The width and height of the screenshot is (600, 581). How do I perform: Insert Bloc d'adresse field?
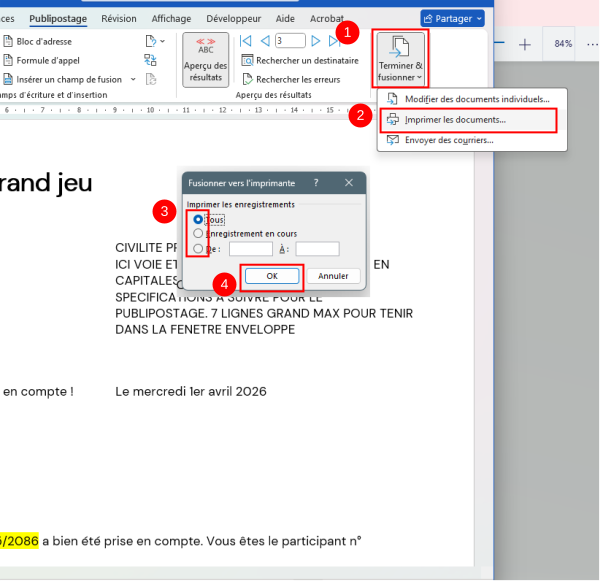point(44,41)
